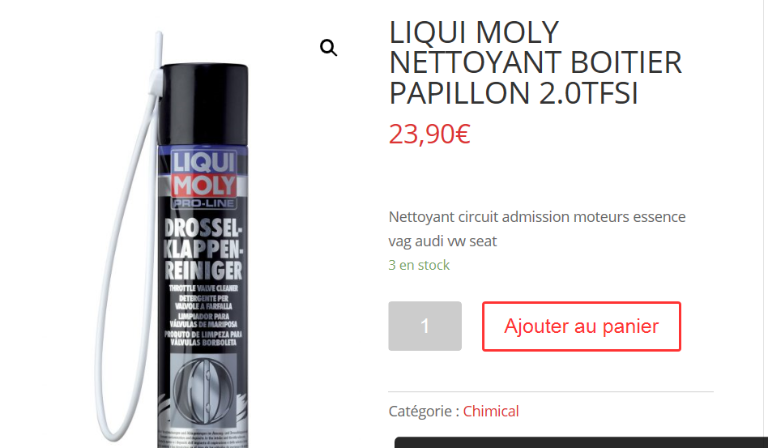Click the quantity input field showing 1
Screen dimensions: 768x448
click(x=425, y=326)
